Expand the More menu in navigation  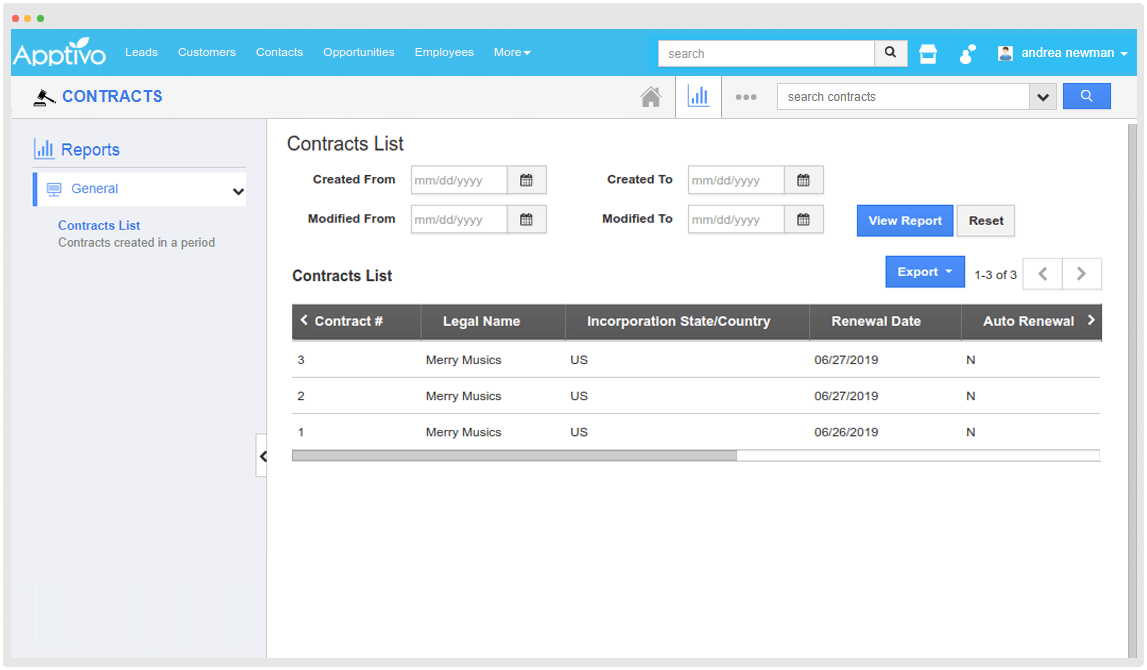click(511, 52)
